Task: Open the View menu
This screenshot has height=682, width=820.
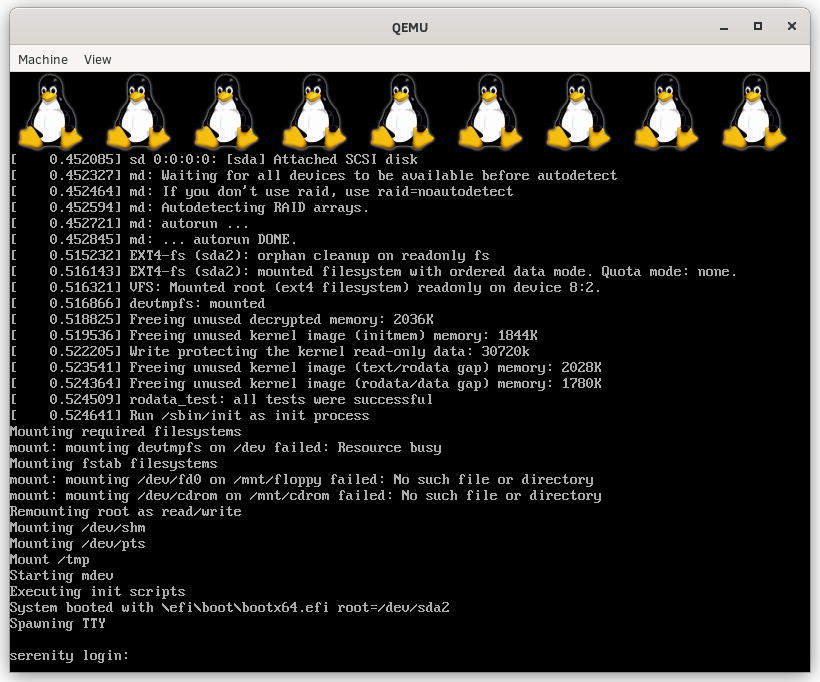Action: [97, 60]
